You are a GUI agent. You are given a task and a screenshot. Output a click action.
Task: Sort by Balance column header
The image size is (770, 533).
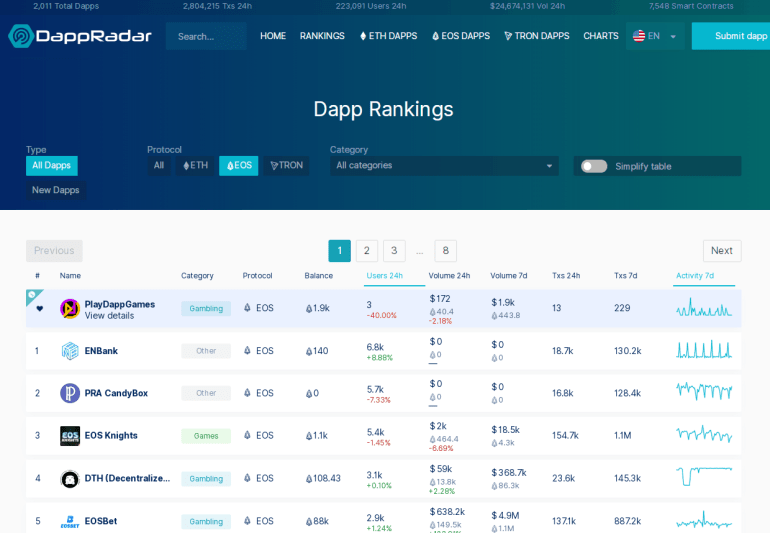[x=319, y=276]
